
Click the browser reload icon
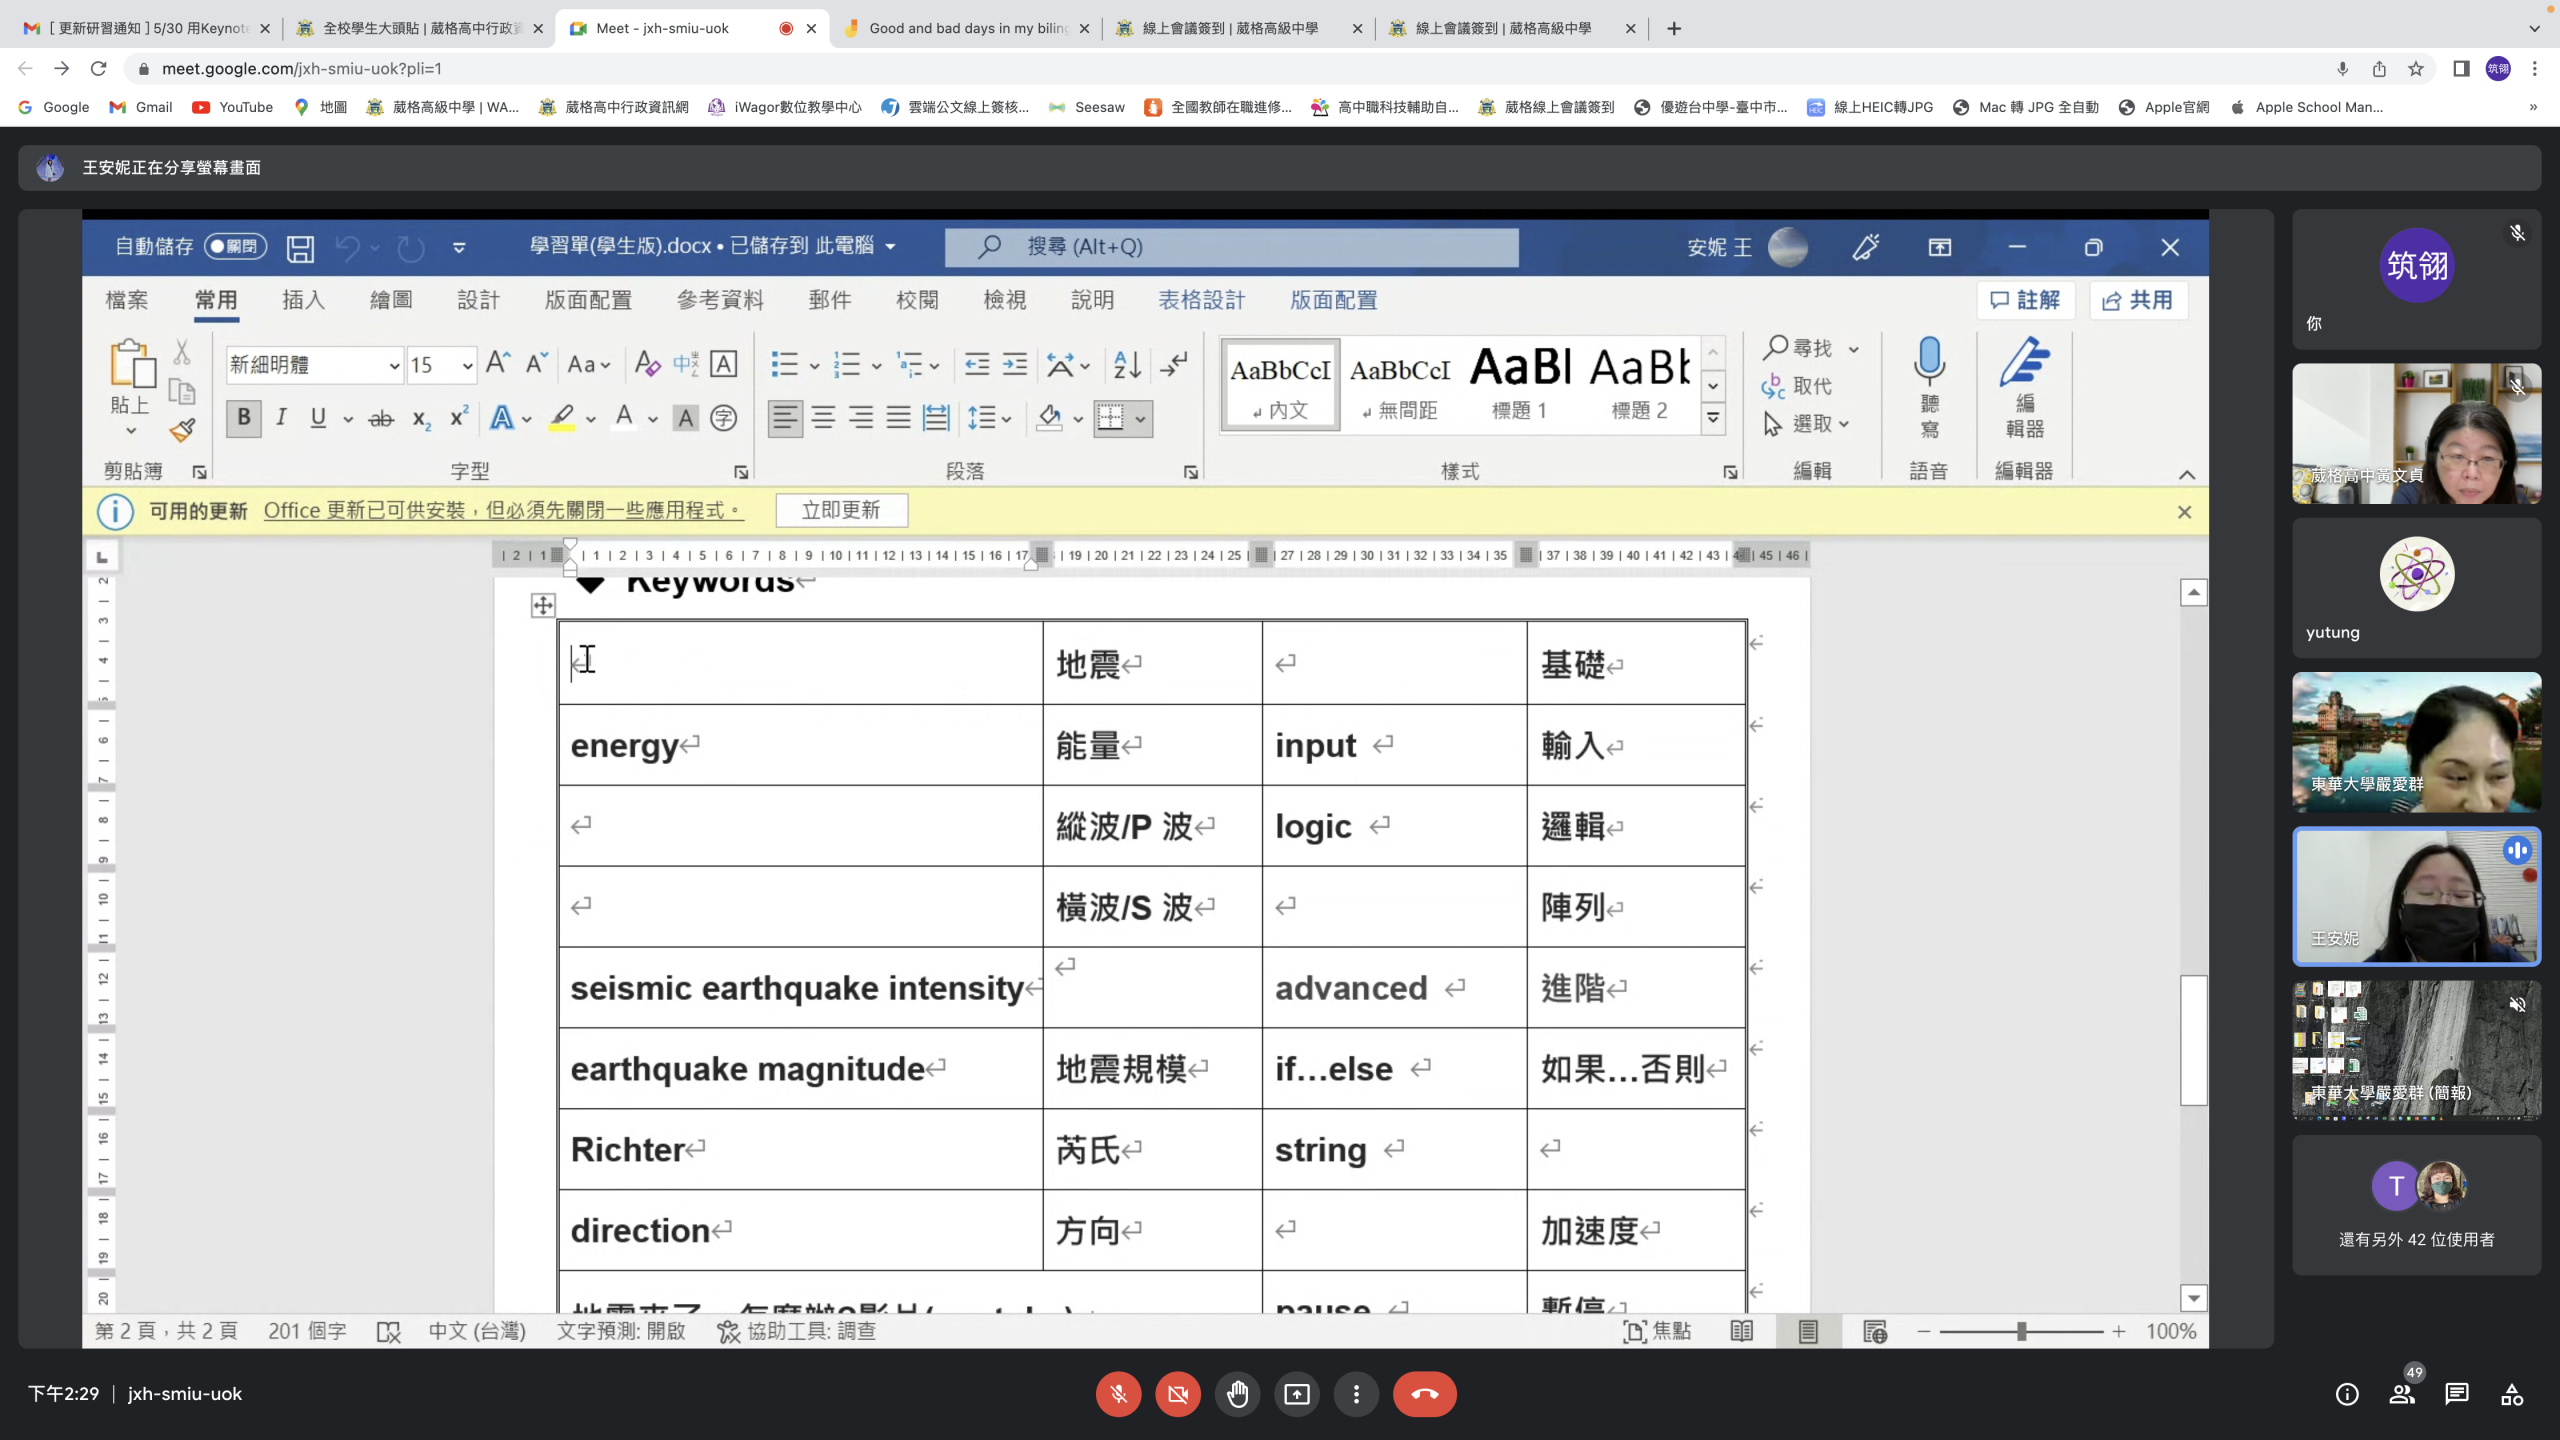[98, 68]
